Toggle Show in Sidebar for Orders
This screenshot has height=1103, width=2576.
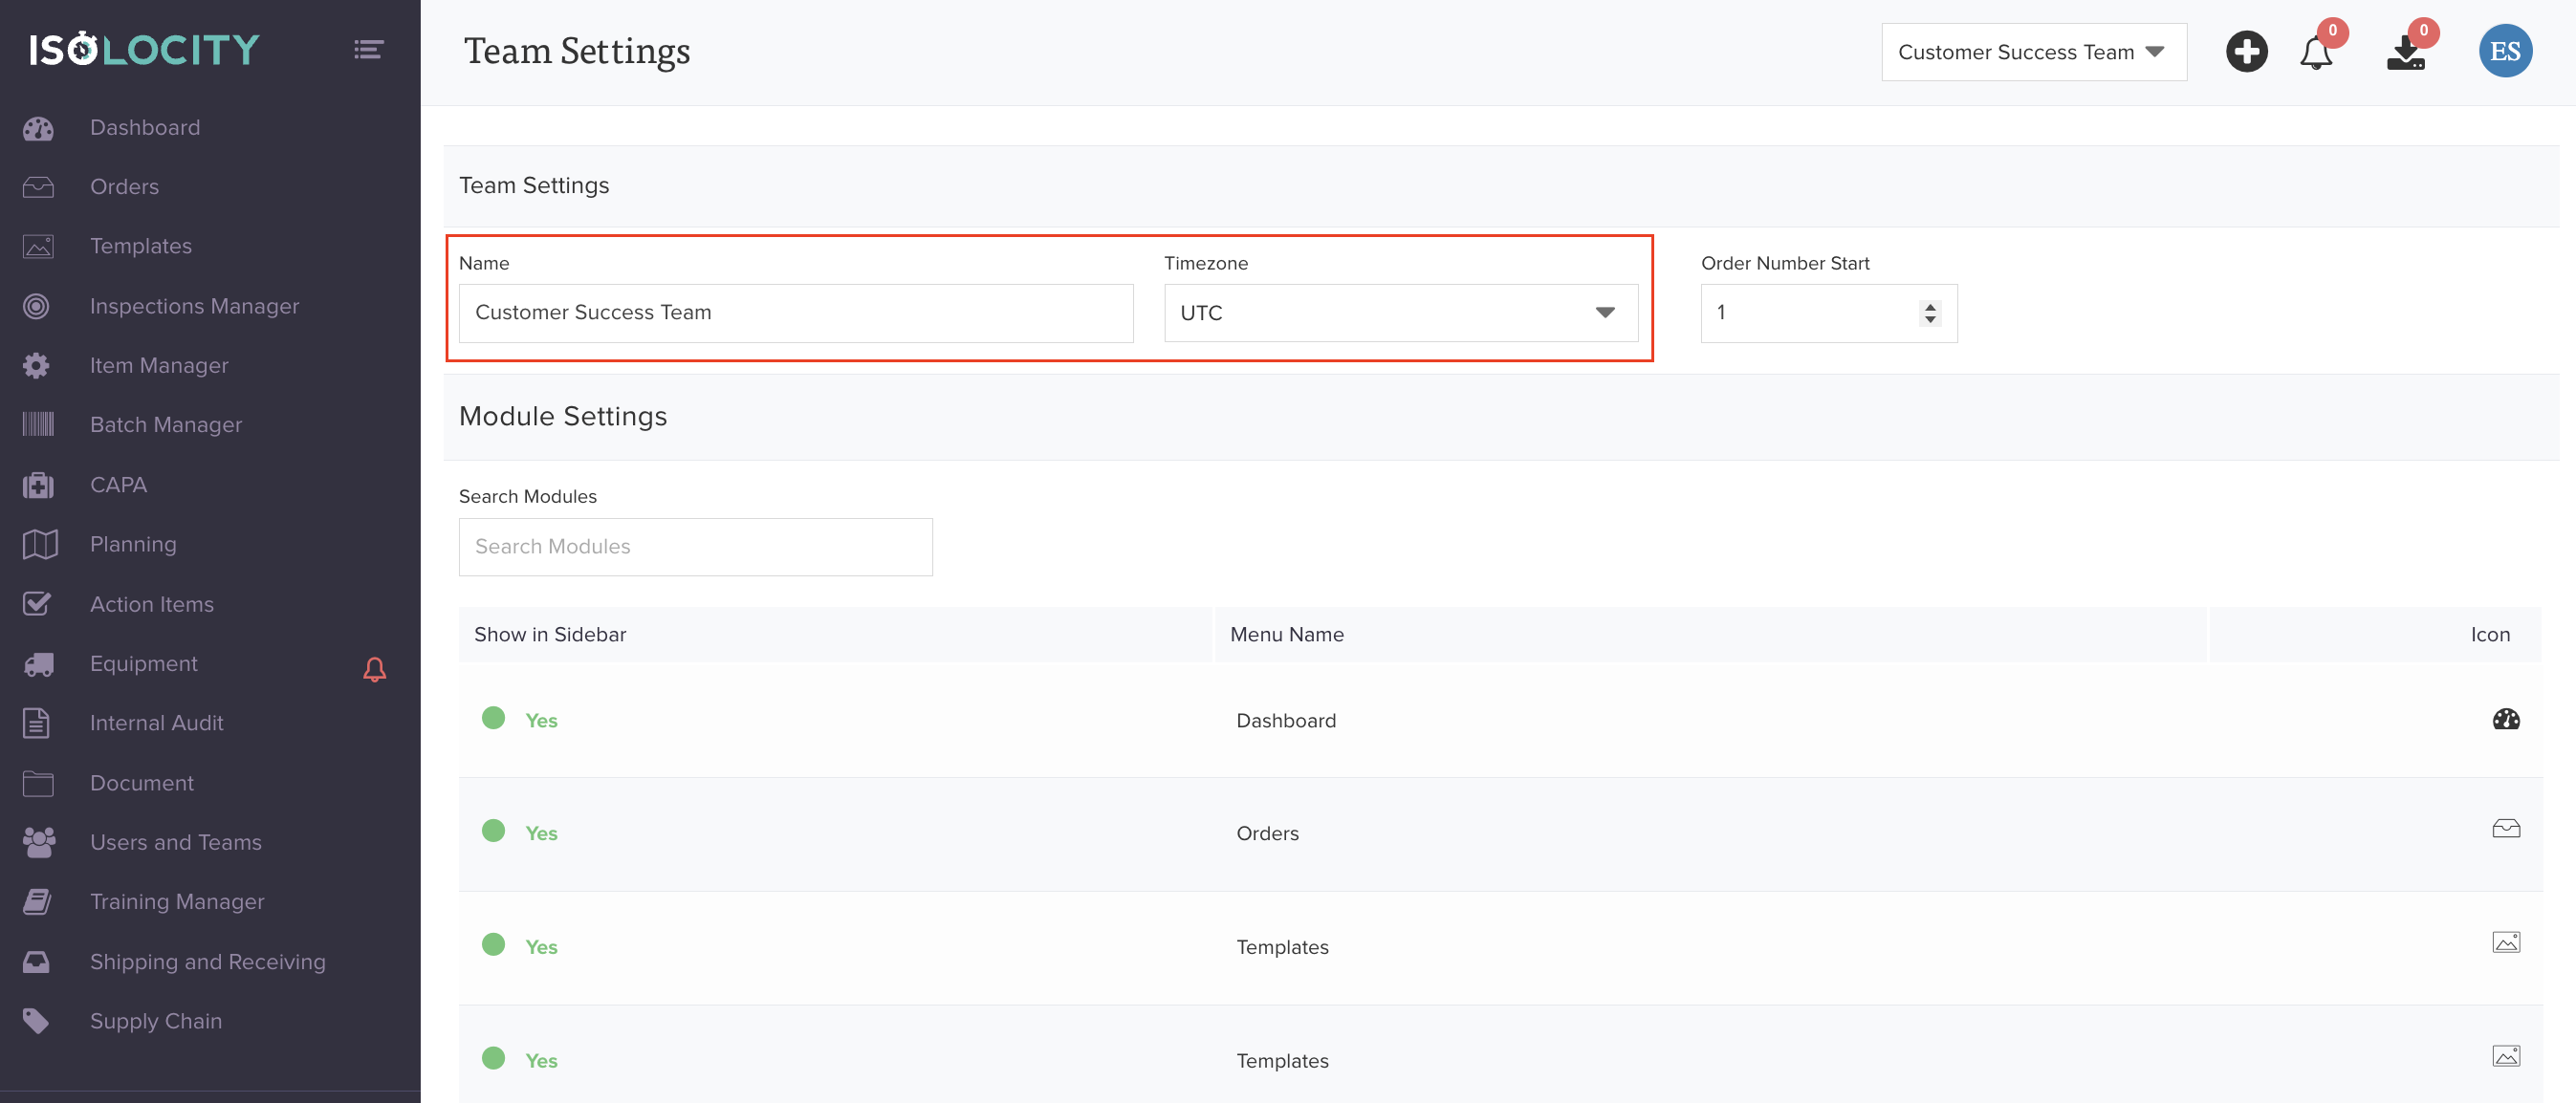[493, 831]
